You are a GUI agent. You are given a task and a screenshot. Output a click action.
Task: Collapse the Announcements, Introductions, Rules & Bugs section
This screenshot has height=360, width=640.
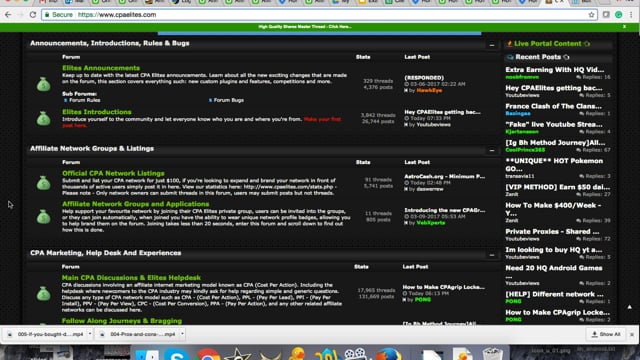click(492, 45)
